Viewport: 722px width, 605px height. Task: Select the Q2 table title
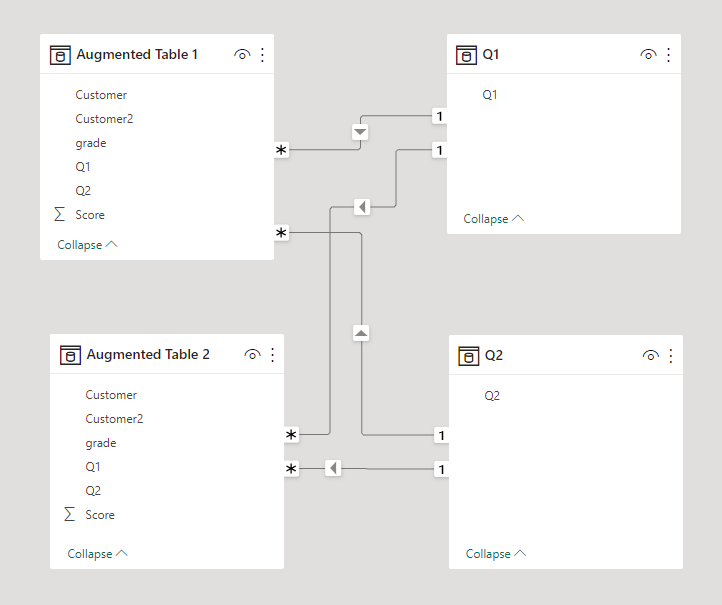tap(494, 355)
